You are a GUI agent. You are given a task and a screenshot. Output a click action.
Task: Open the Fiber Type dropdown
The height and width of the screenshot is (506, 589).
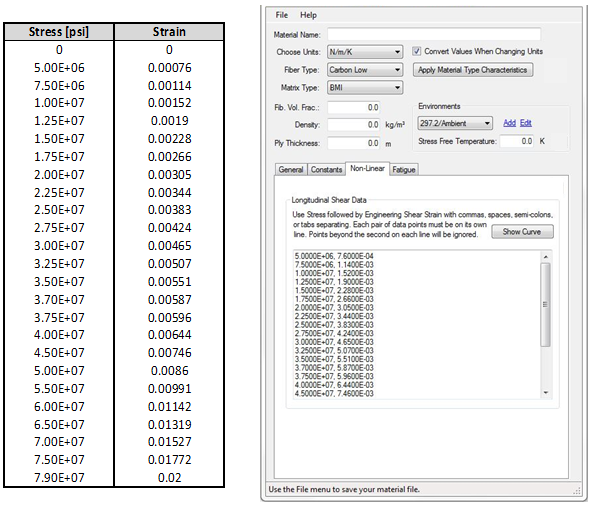(365, 70)
